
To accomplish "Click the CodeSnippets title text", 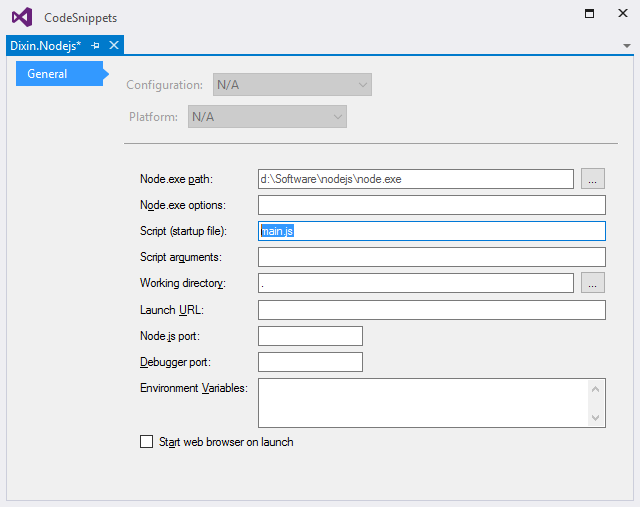I will 80,18.
